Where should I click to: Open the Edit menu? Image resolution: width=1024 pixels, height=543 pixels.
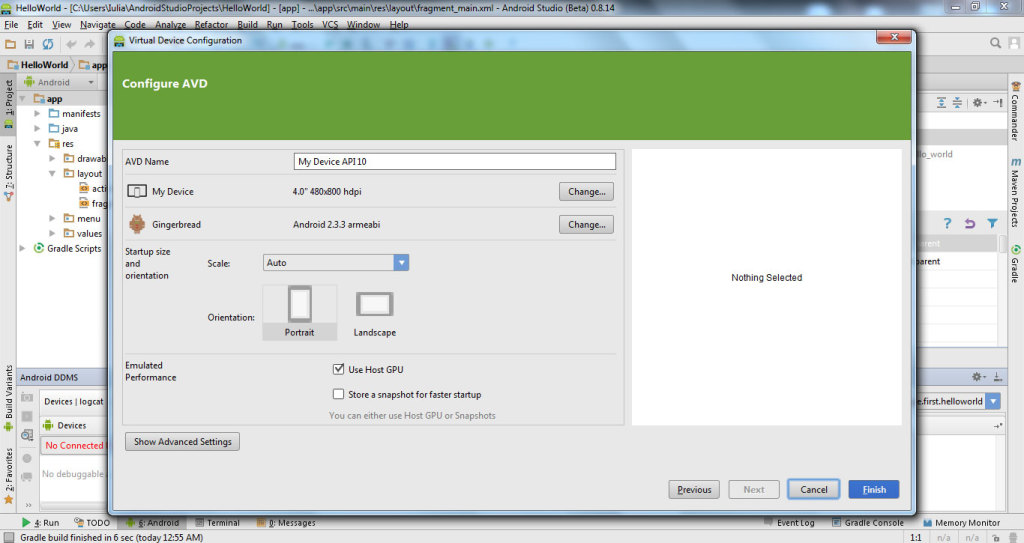point(35,25)
